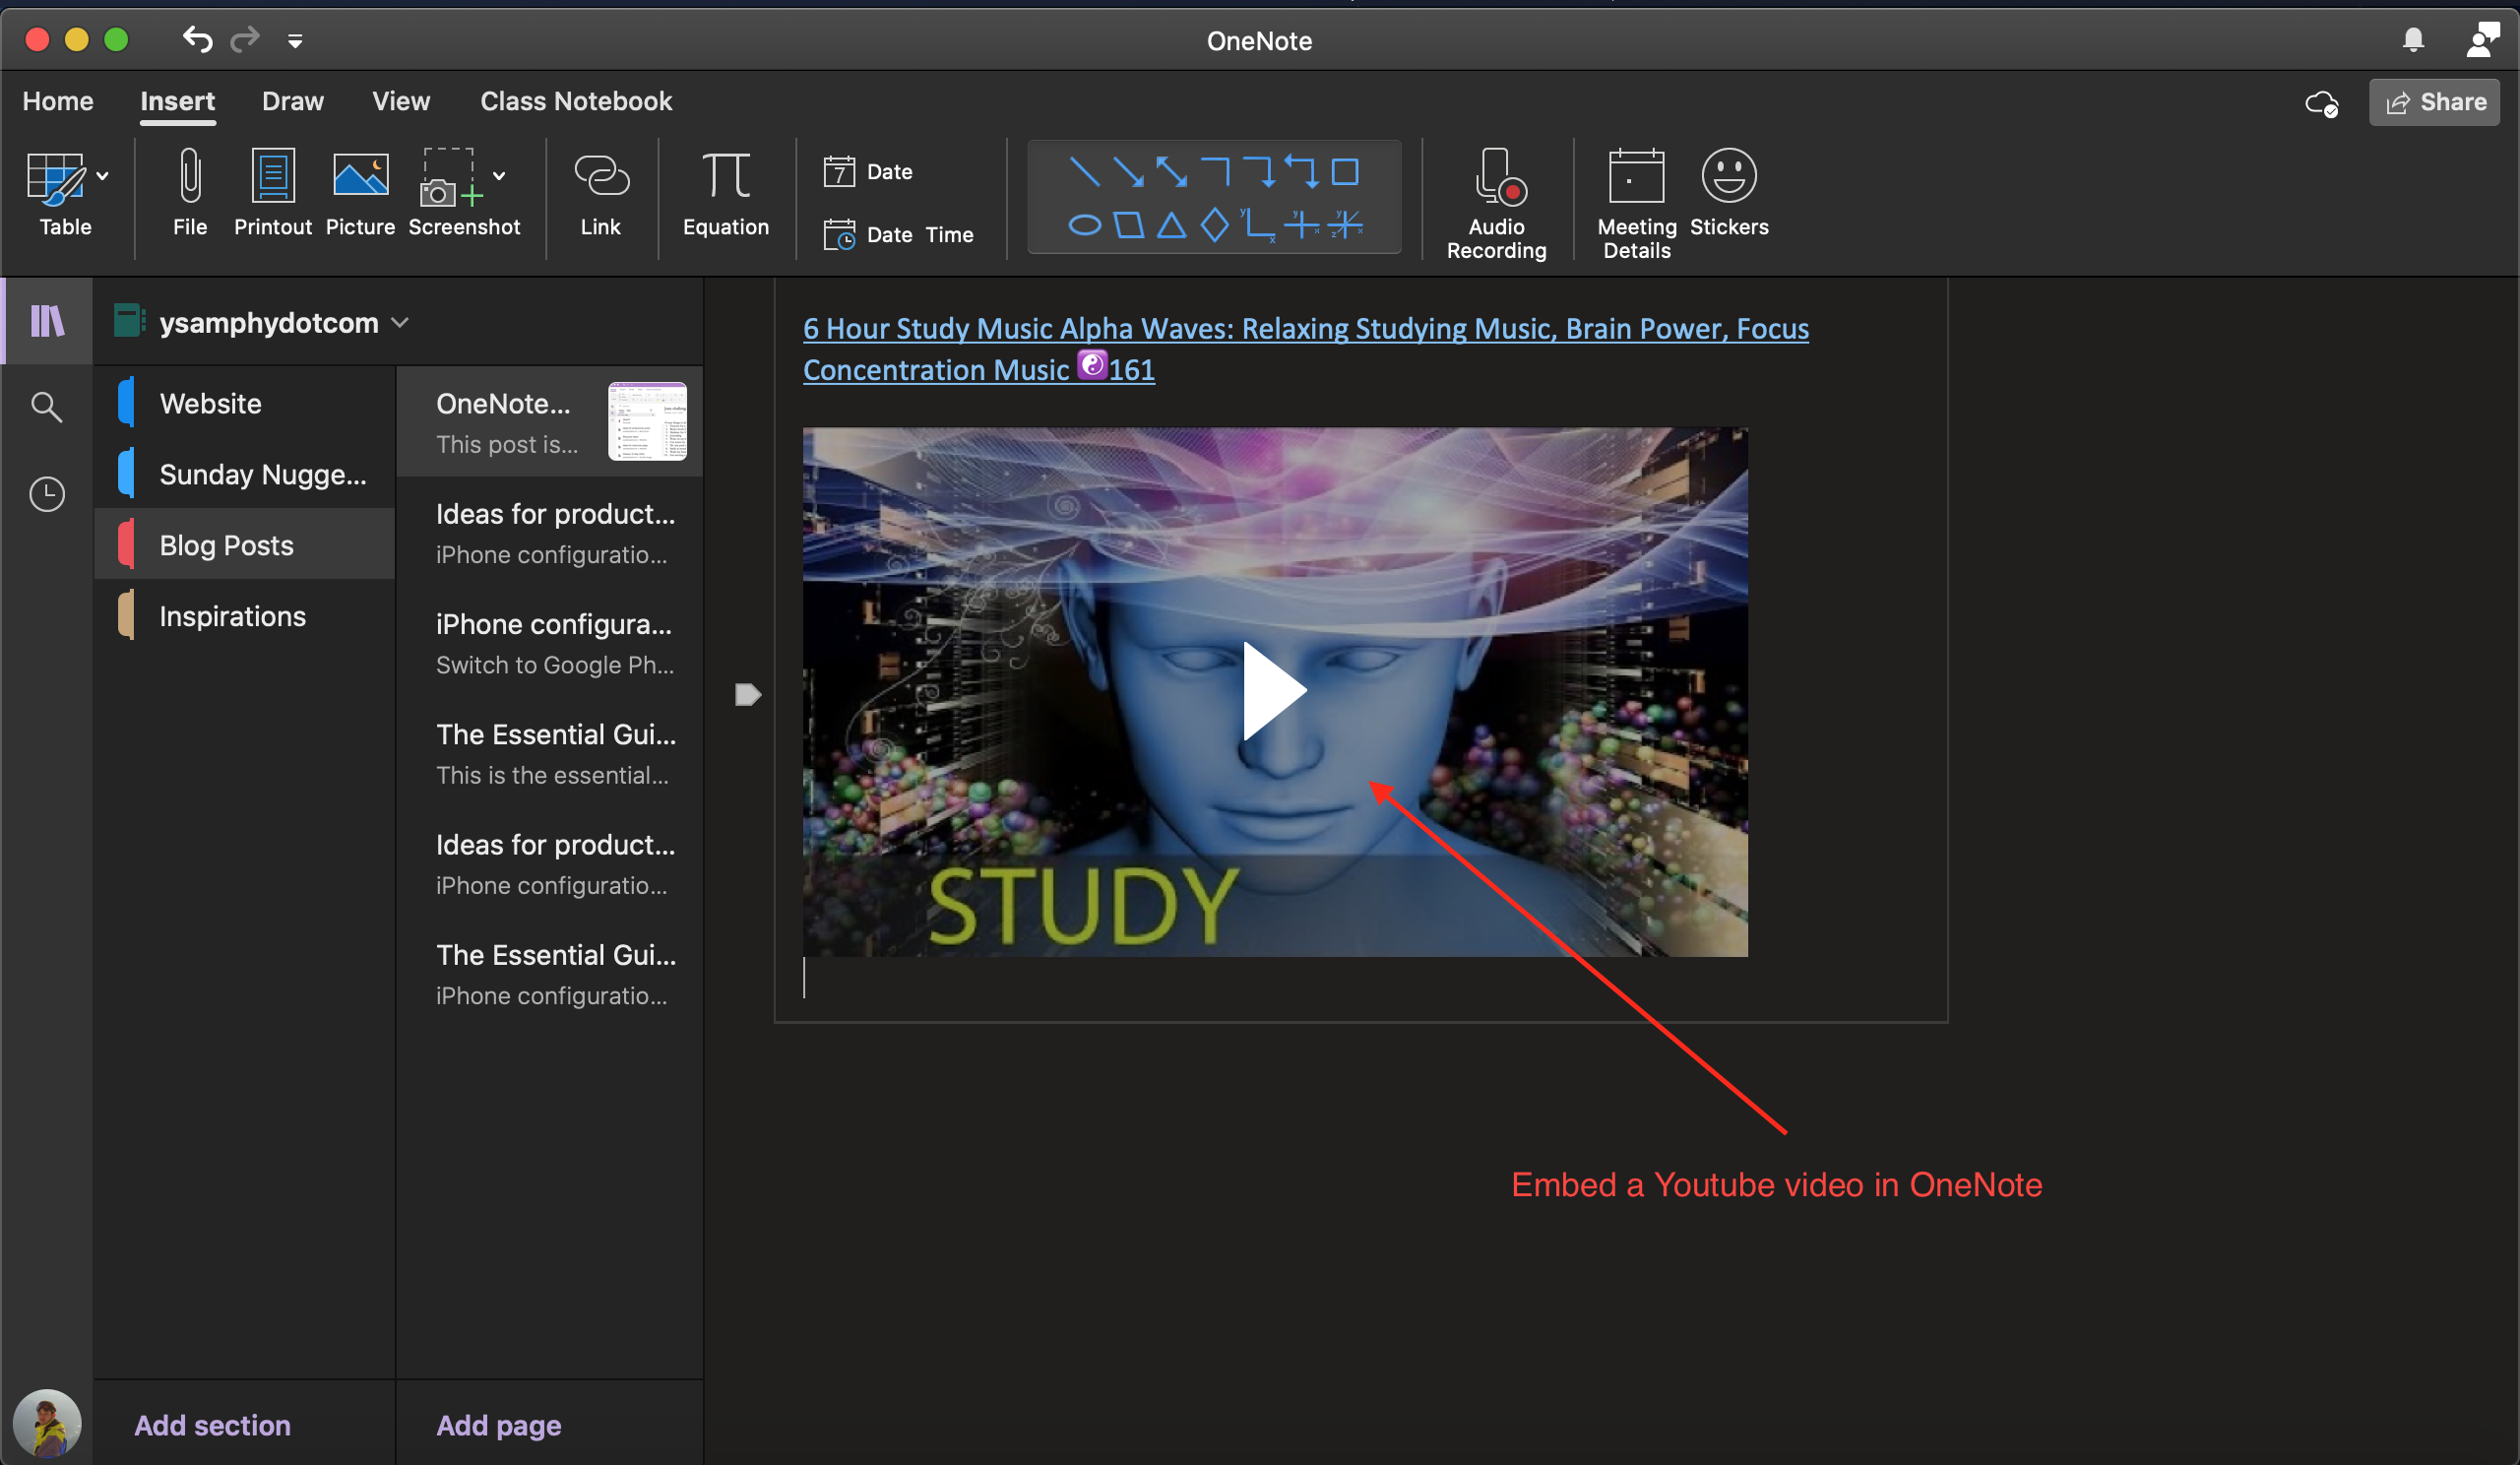Switch to the Home tab

coord(58,101)
